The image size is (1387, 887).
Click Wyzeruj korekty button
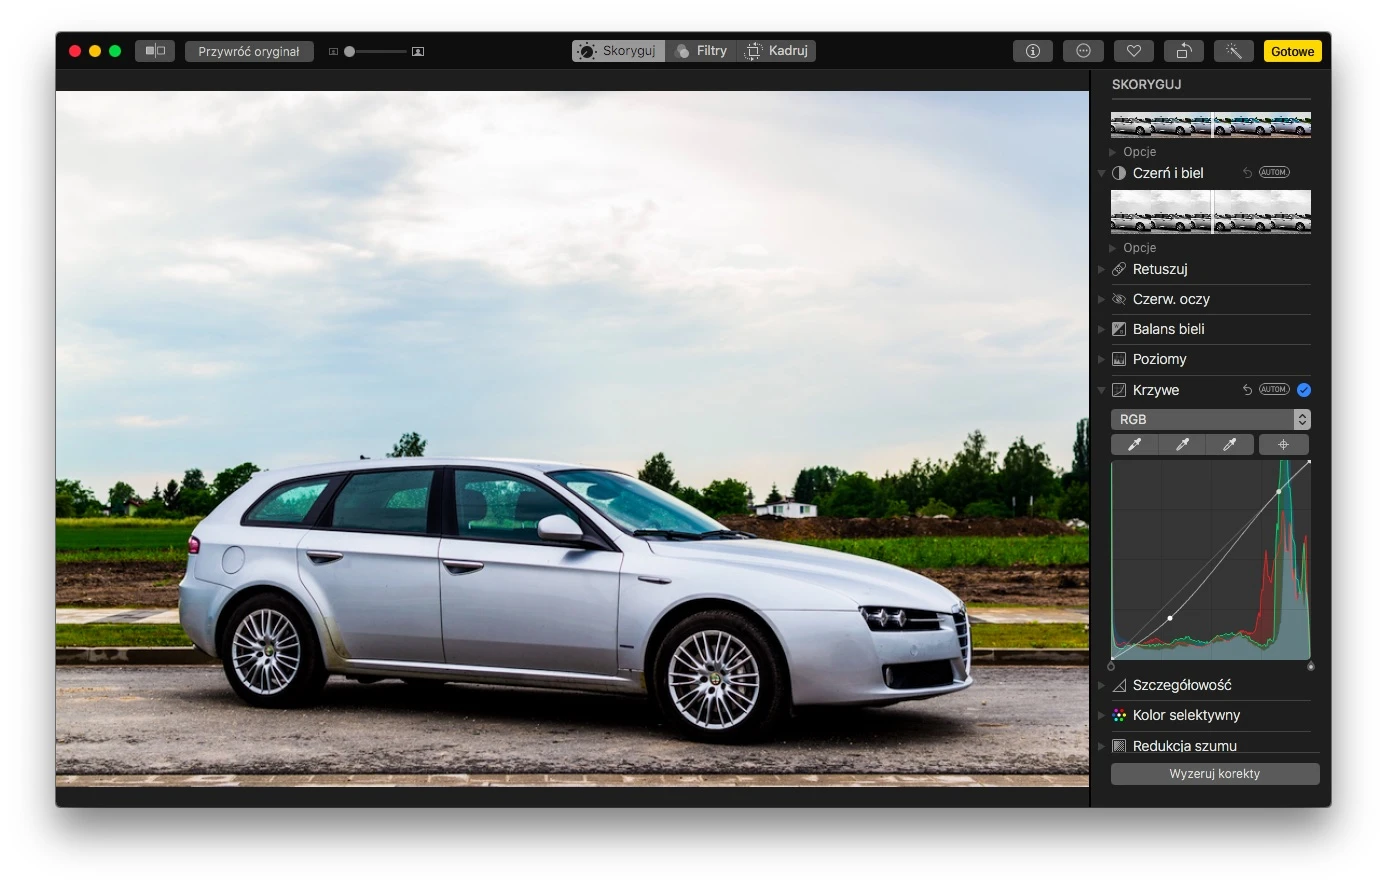1215,774
